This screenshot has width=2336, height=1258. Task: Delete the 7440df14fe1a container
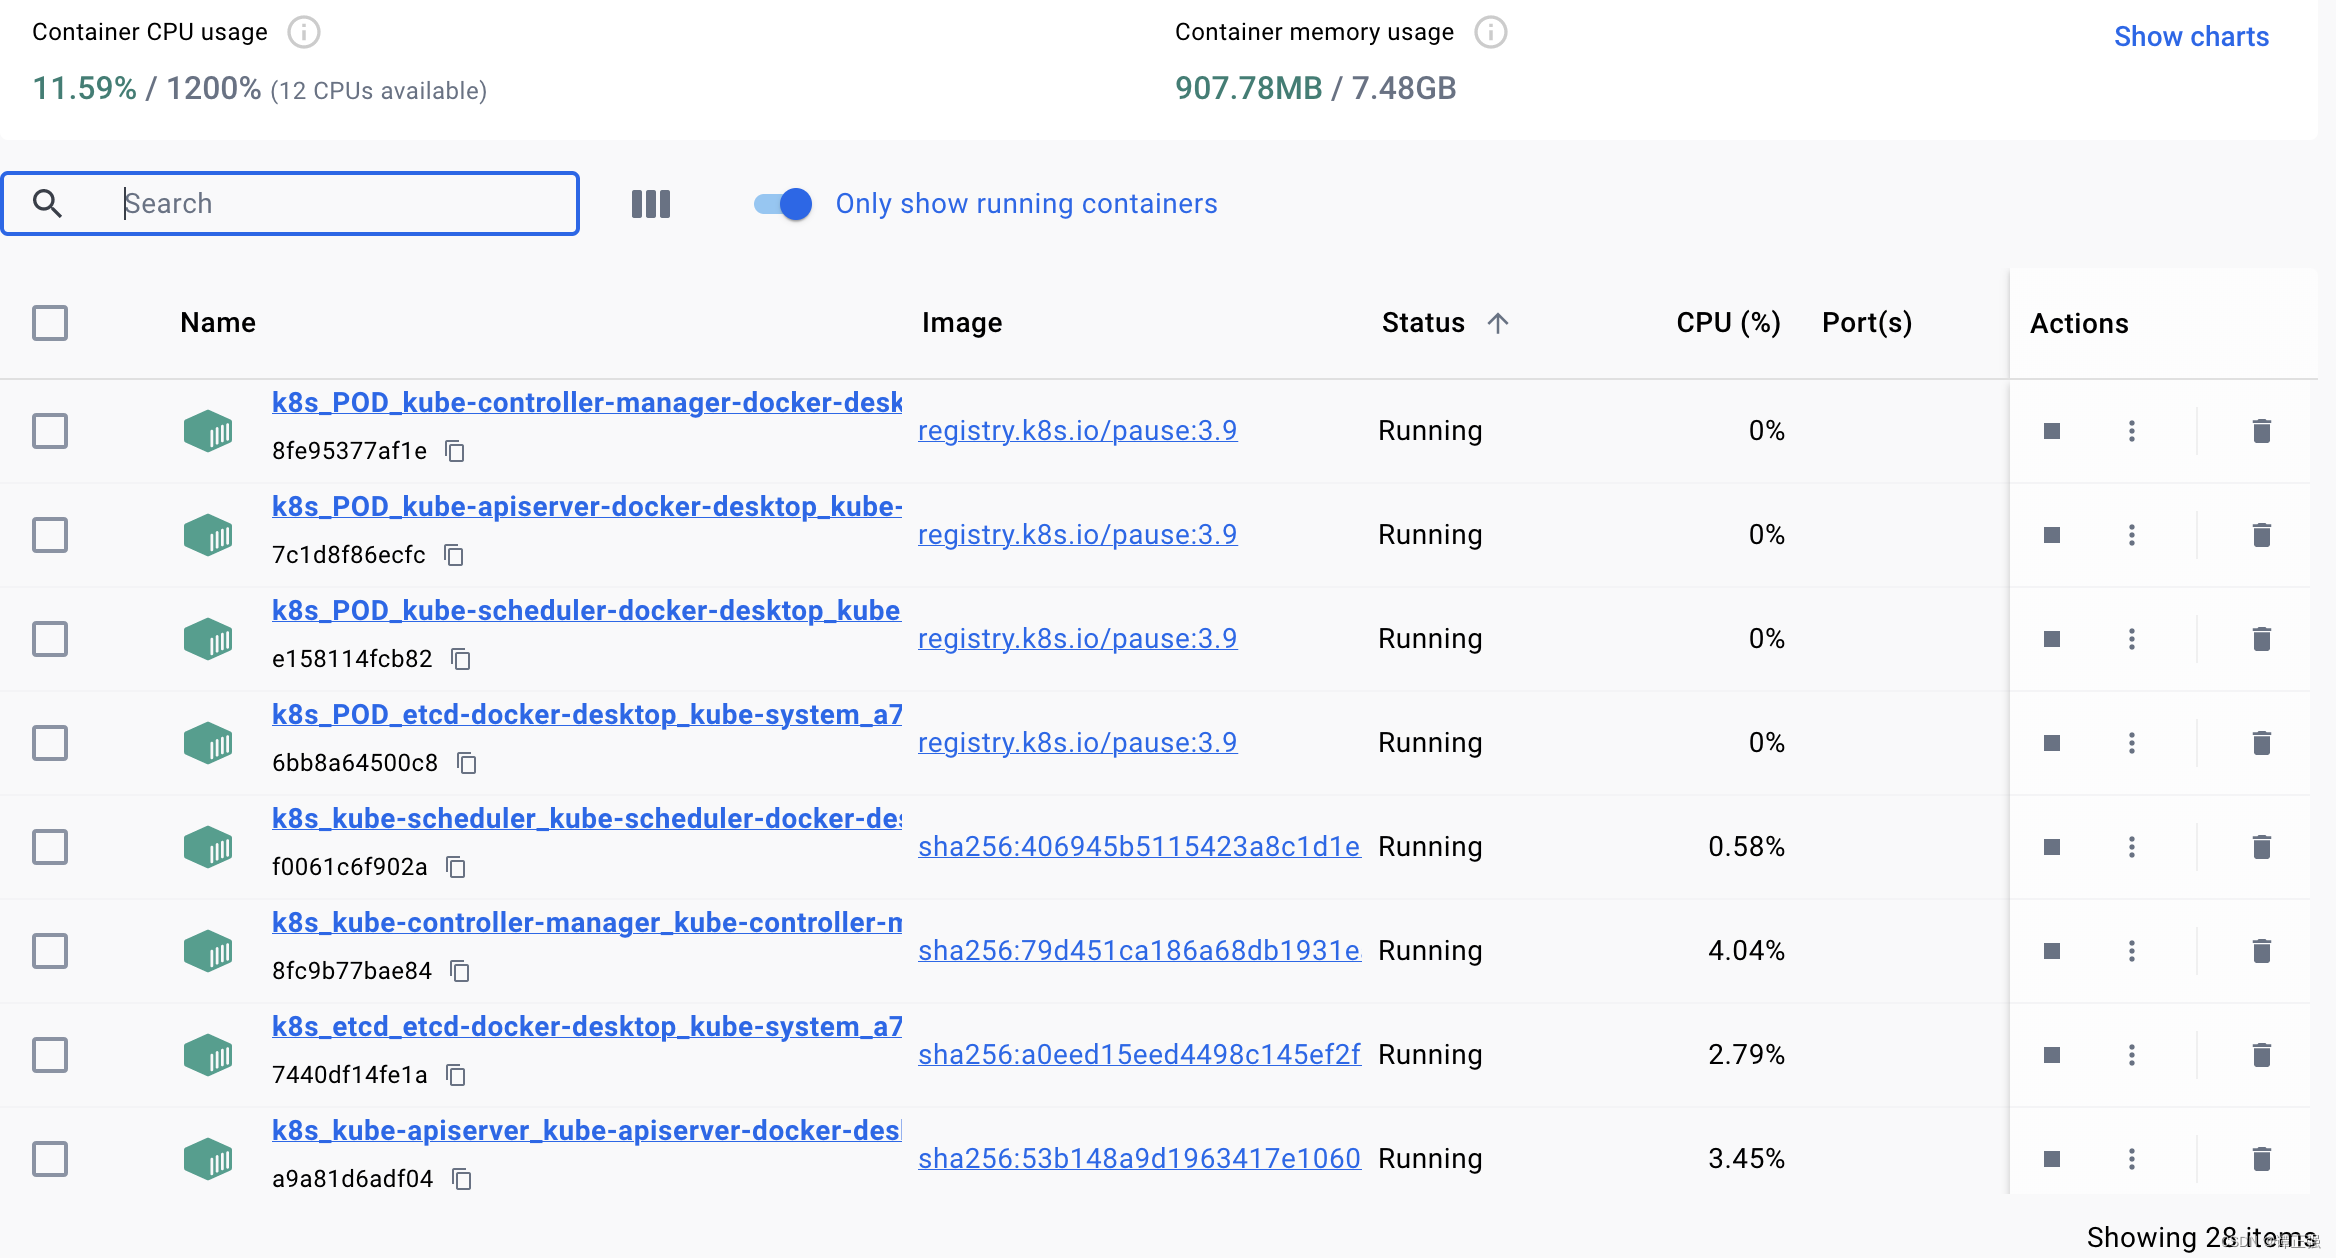point(2261,1055)
